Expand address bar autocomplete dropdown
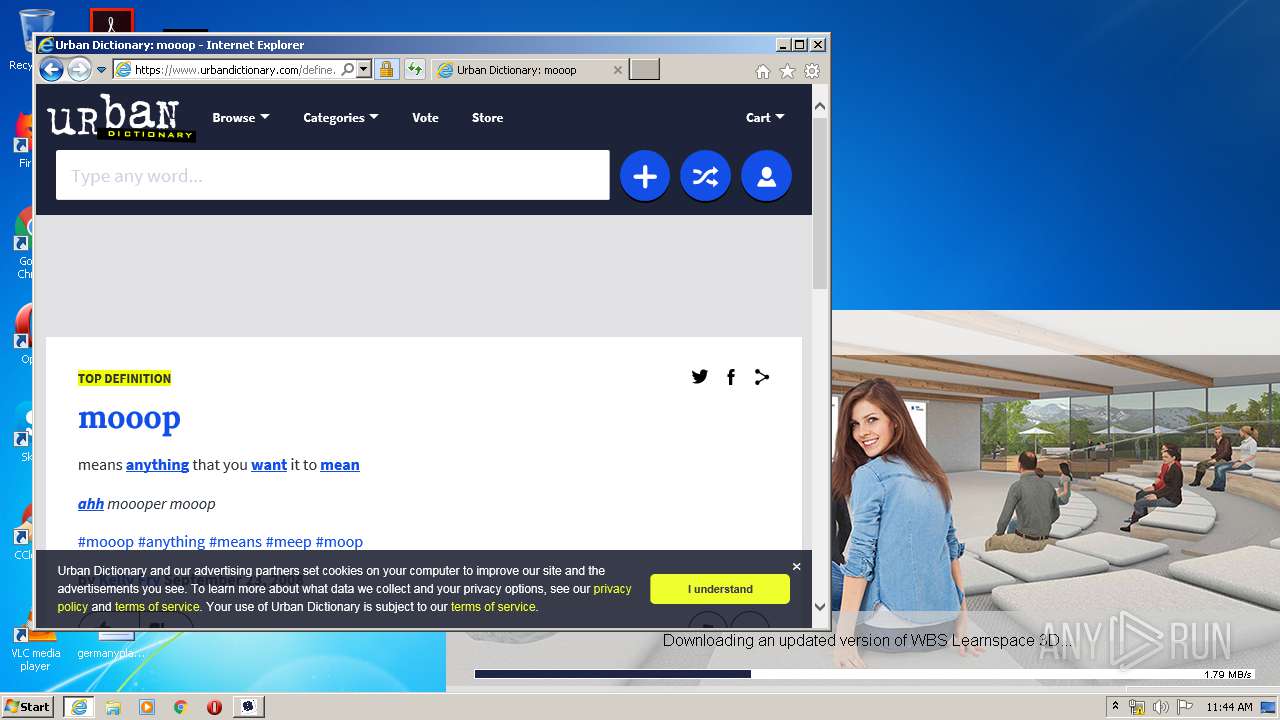1280x720 pixels. click(364, 70)
